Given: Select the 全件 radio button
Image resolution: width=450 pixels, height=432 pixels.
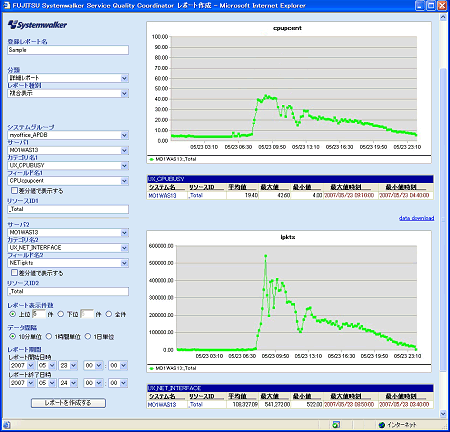Looking at the screenshot, I should 109,314.
